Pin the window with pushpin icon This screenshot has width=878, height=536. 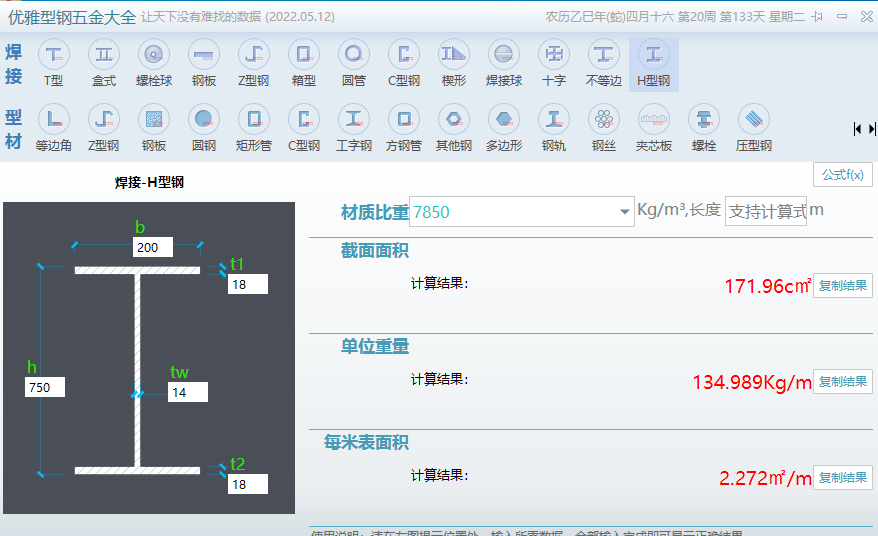tap(817, 16)
